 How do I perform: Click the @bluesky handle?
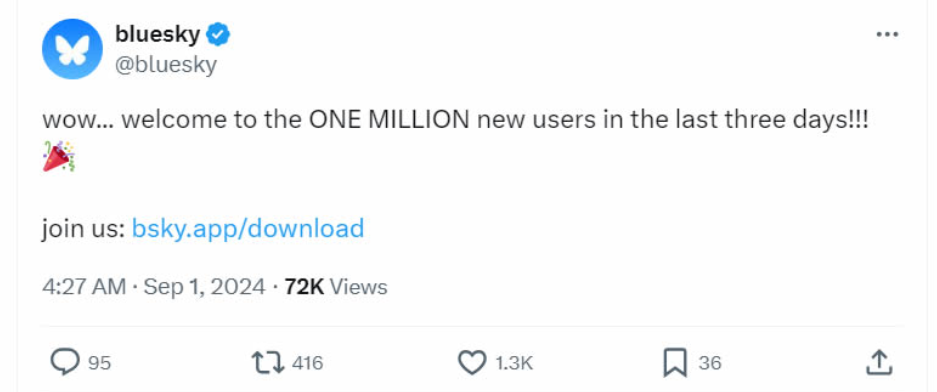click(166, 65)
